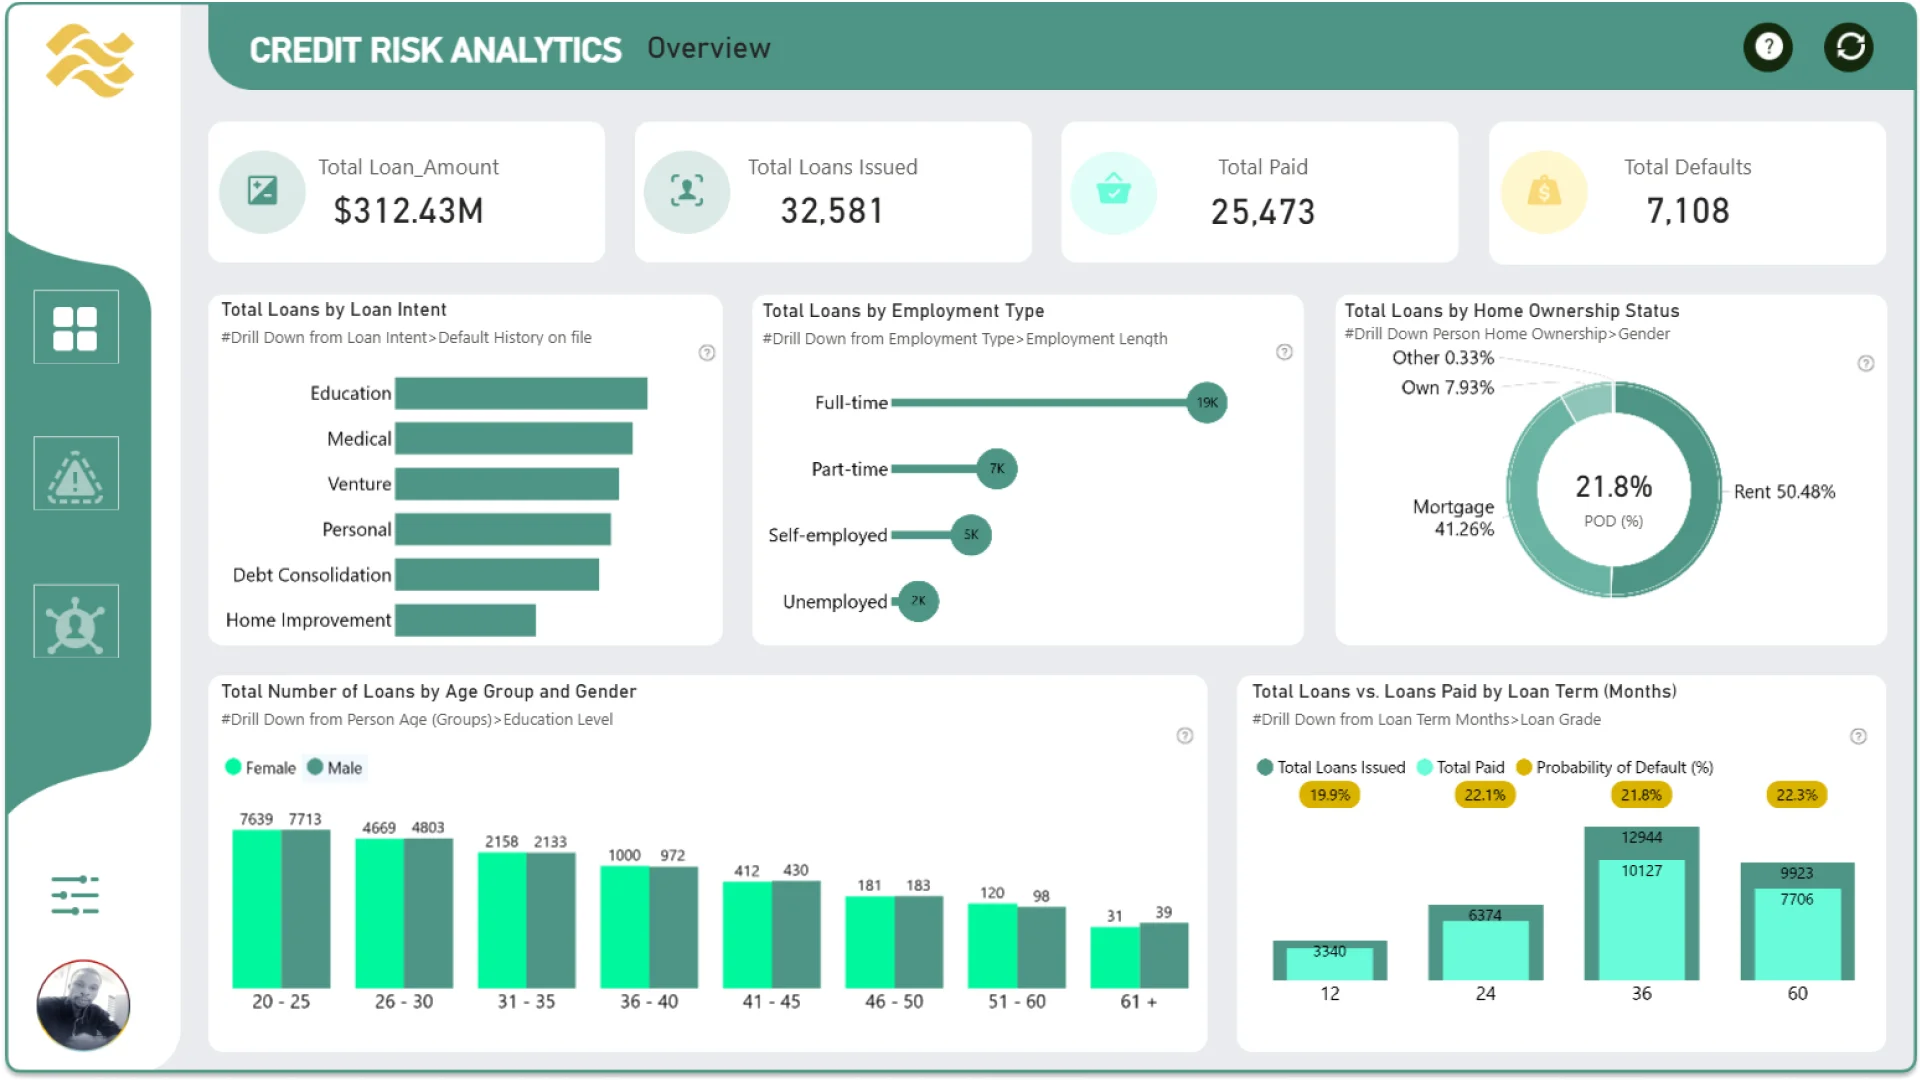Click the user profile photo thumbnail
The image size is (1920, 1080).
tap(83, 1005)
